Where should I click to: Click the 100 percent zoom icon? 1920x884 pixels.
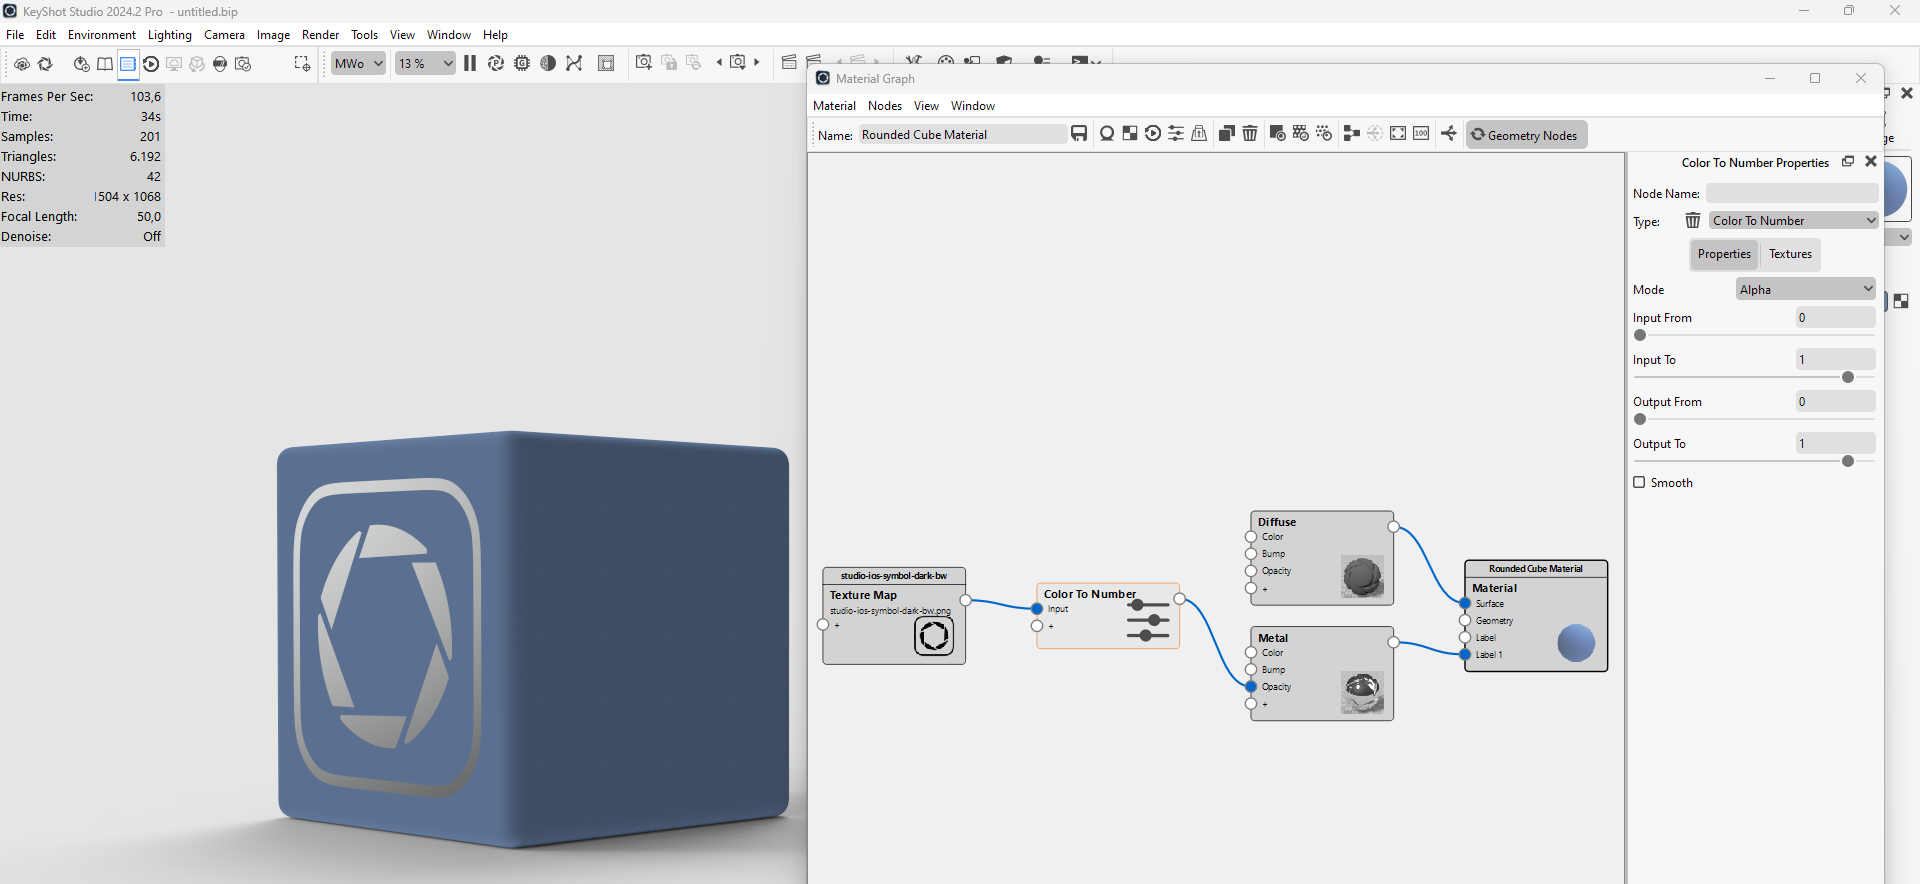click(1421, 134)
